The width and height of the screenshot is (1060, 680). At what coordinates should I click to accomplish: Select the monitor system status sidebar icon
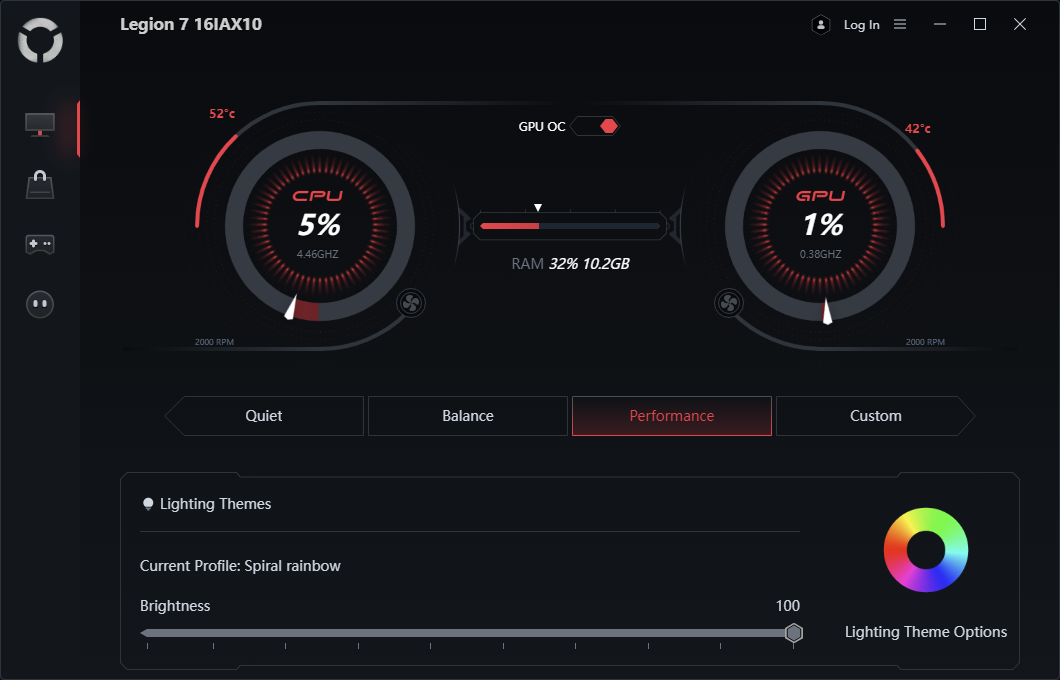(40, 124)
